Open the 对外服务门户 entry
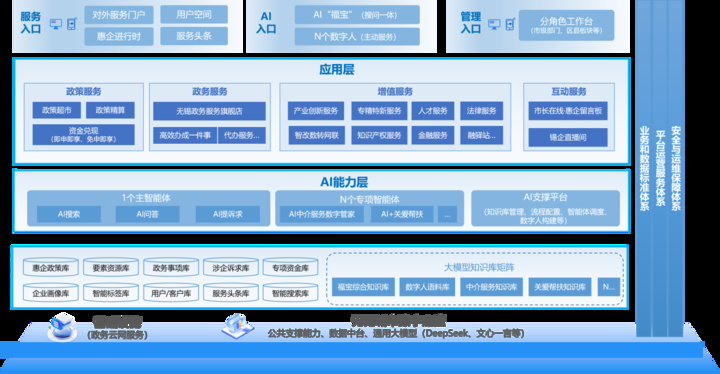 (119, 15)
